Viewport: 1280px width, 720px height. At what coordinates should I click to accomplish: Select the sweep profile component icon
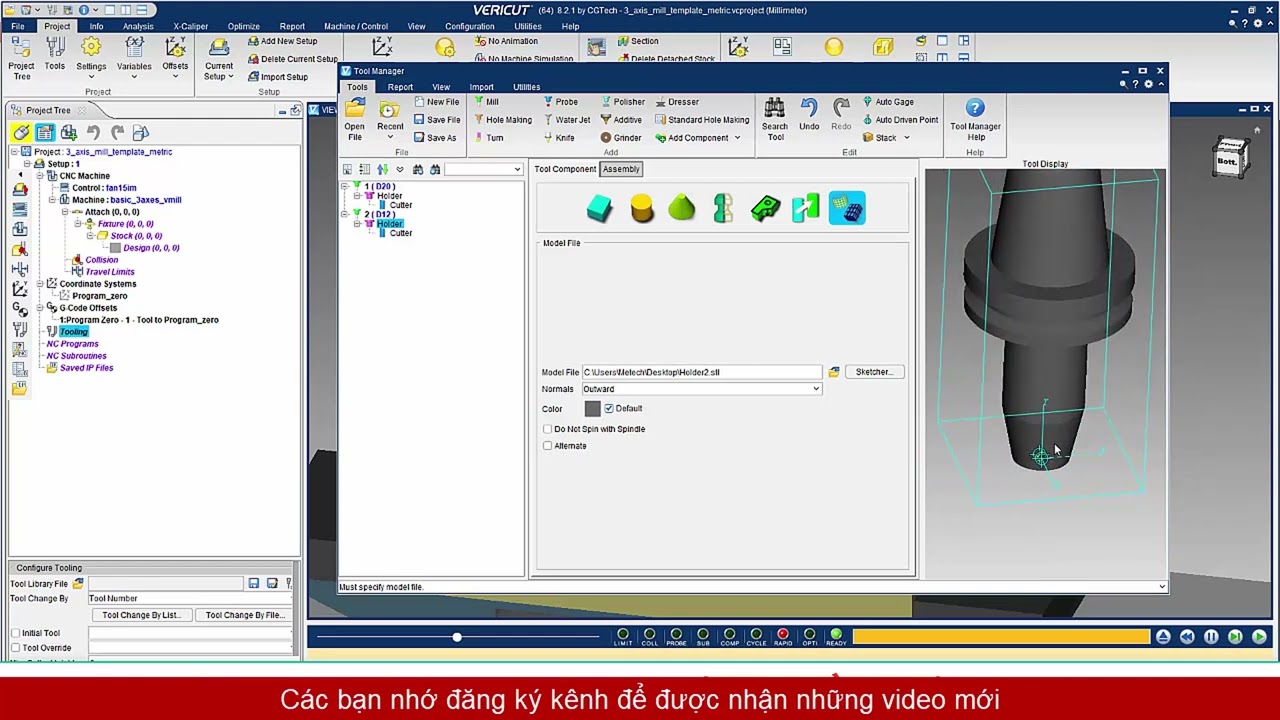tap(765, 208)
